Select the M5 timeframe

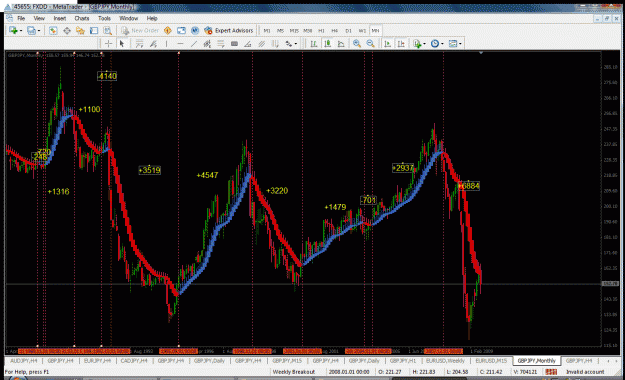[x=280, y=31]
